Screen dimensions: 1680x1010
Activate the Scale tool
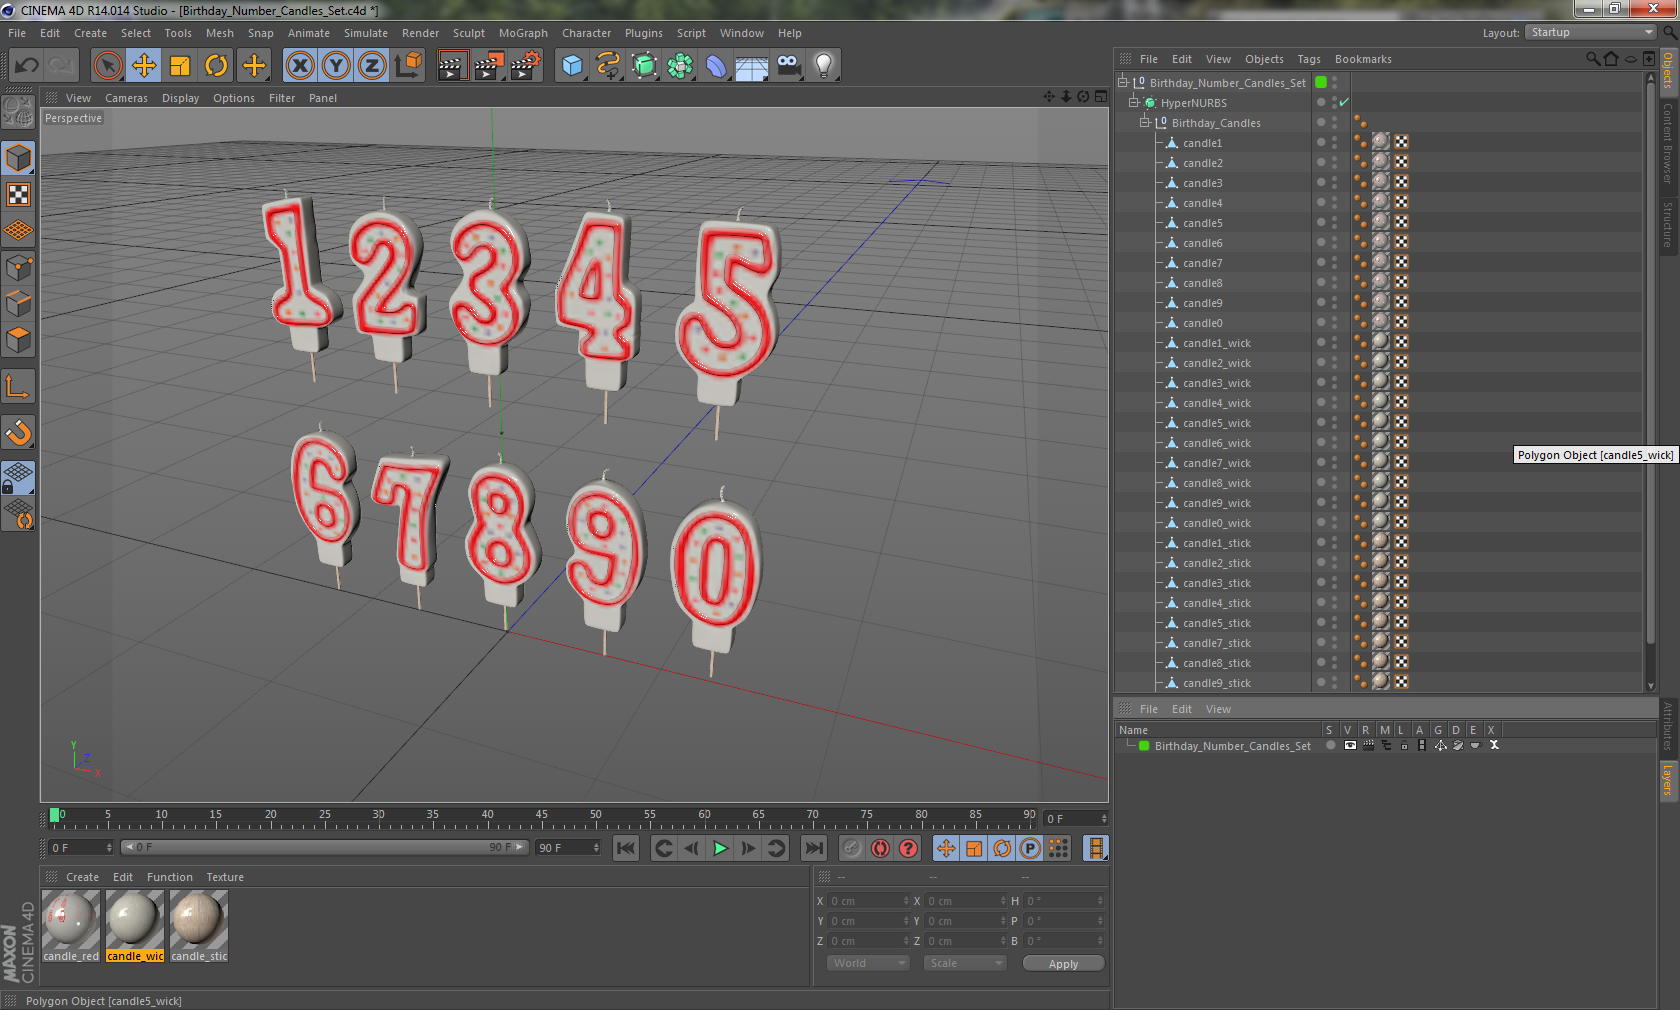(x=180, y=66)
